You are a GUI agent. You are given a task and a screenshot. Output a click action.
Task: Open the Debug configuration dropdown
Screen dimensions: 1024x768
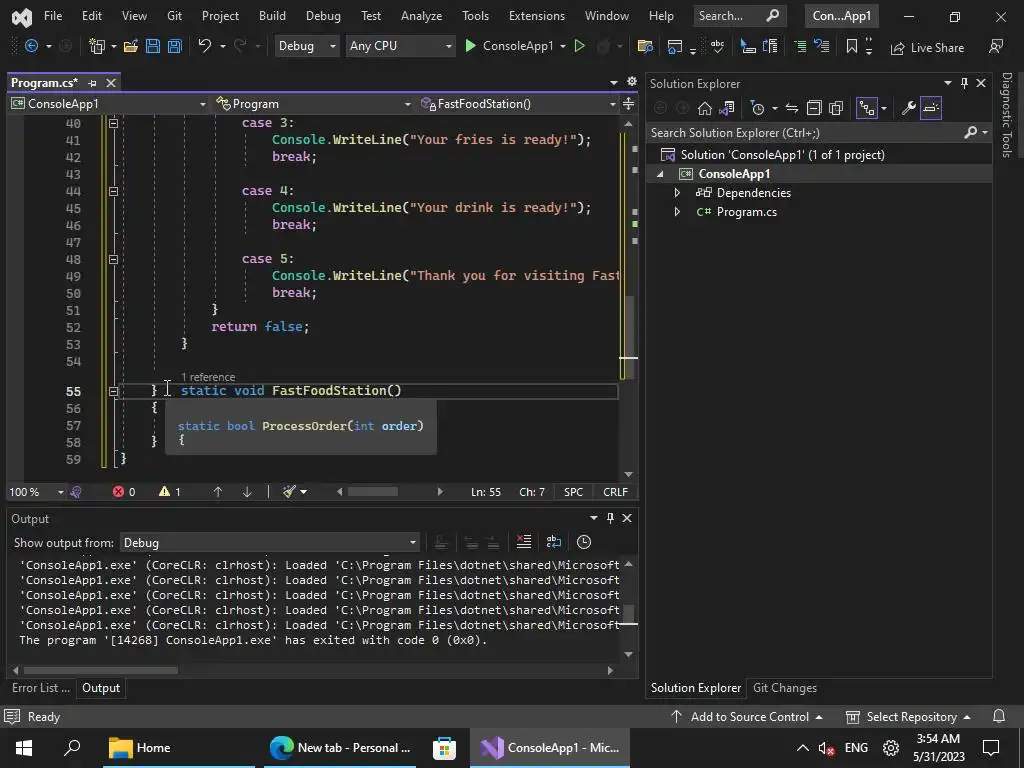point(305,46)
